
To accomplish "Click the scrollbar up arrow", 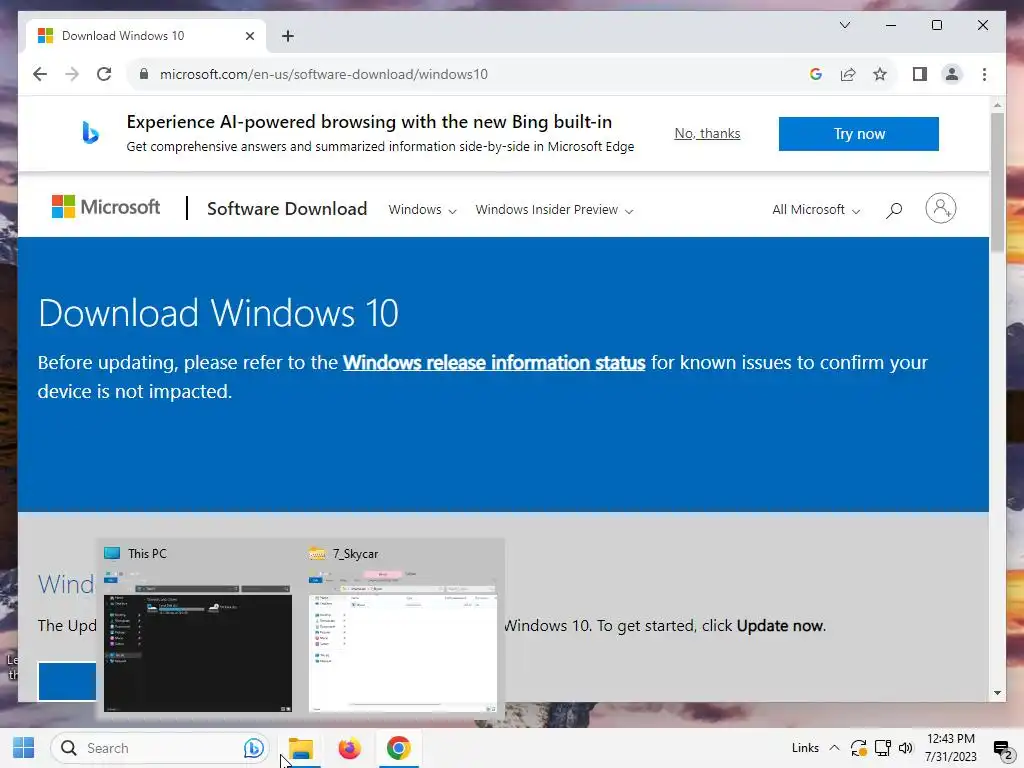I will tap(997, 104).
